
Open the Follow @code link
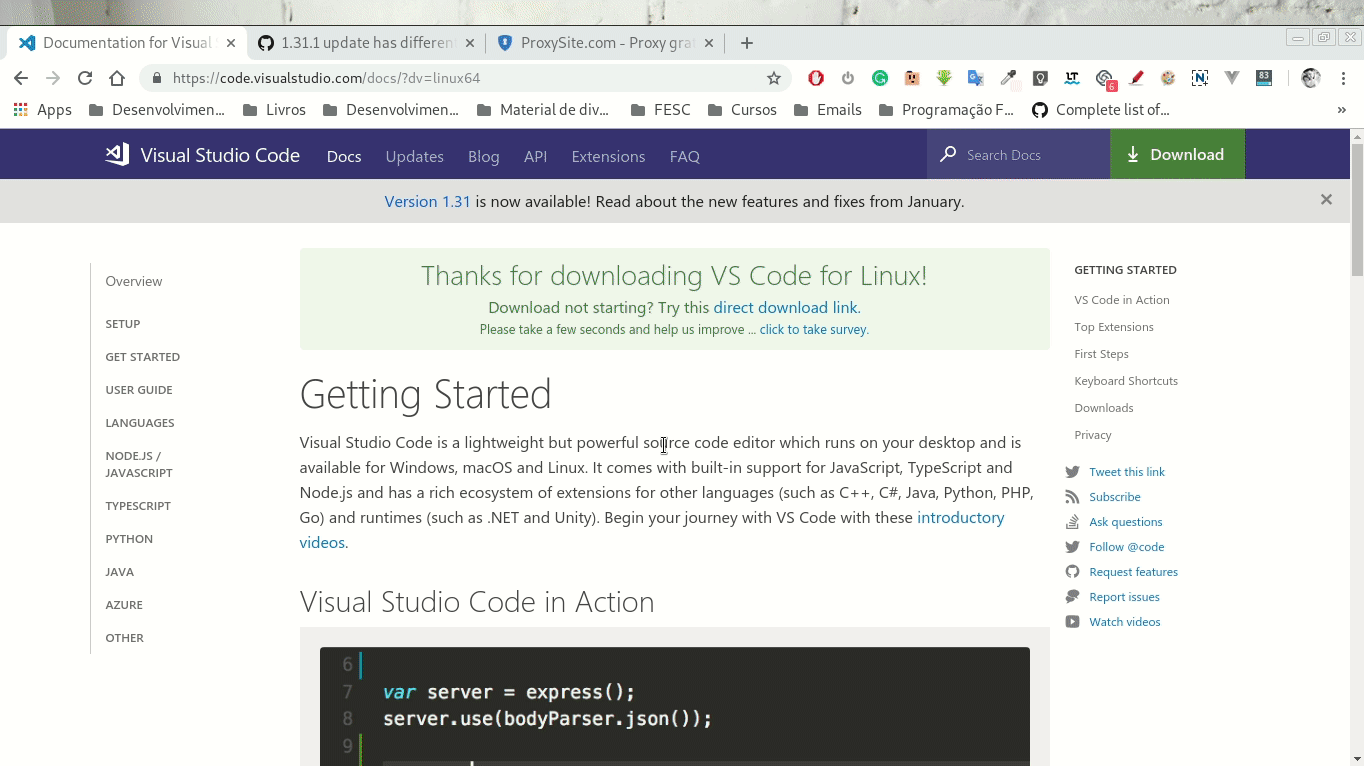coord(1126,547)
